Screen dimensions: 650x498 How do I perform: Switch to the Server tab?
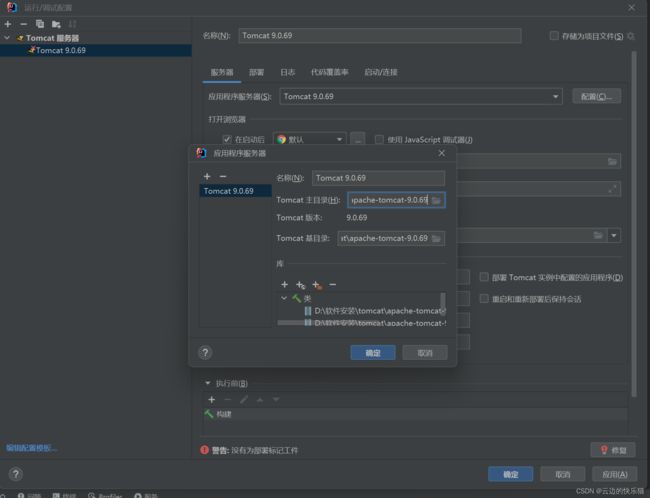point(222,72)
